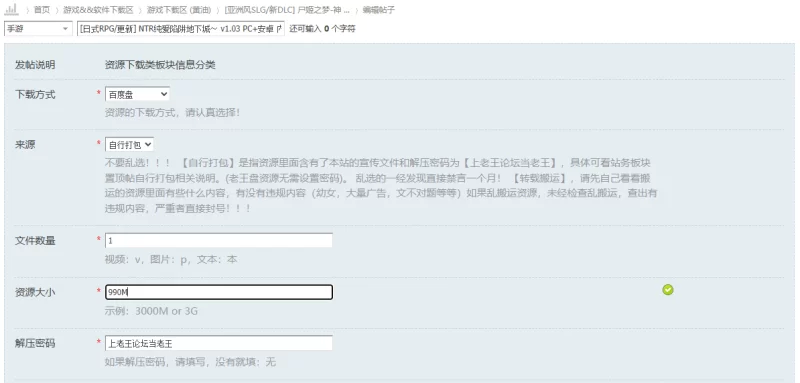
Task: Click the 解压密码 input field
Action: pyautogui.click(x=218, y=343)
